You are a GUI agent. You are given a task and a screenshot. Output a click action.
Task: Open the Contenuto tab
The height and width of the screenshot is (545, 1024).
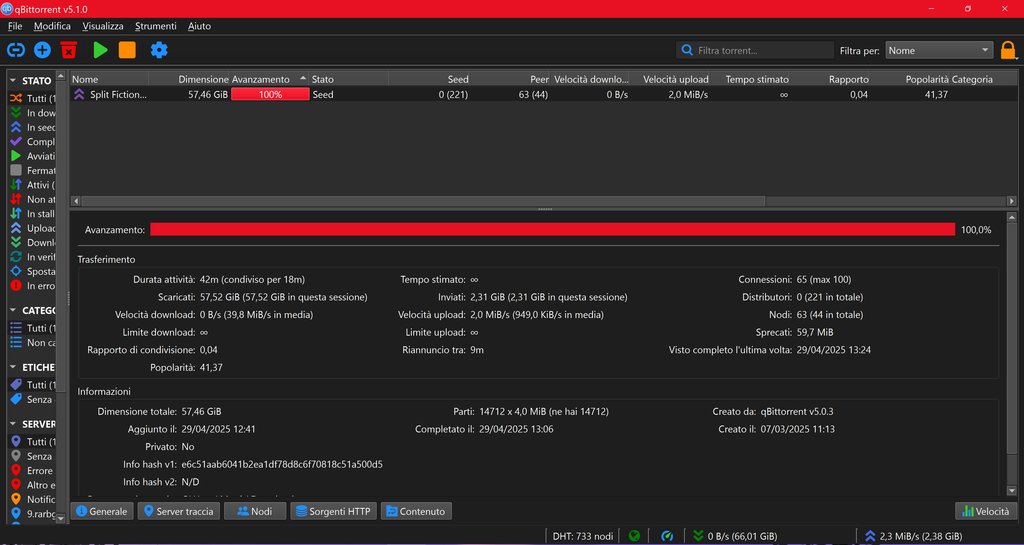click(415, 511)
